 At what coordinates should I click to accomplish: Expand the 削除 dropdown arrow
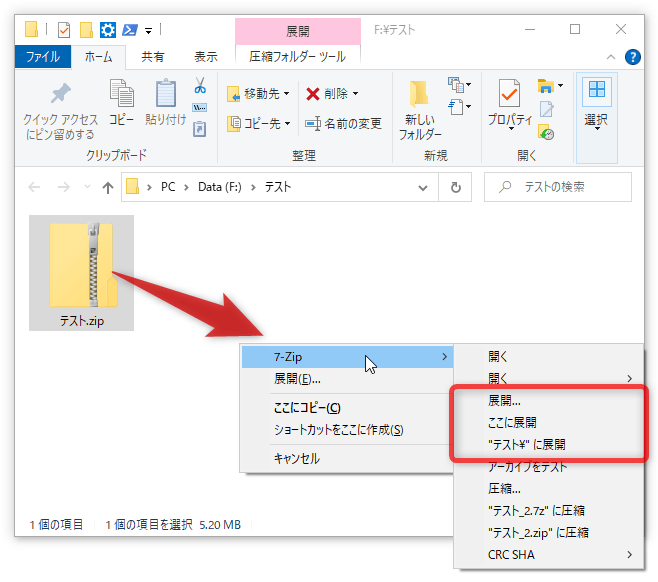click(355, 94)
